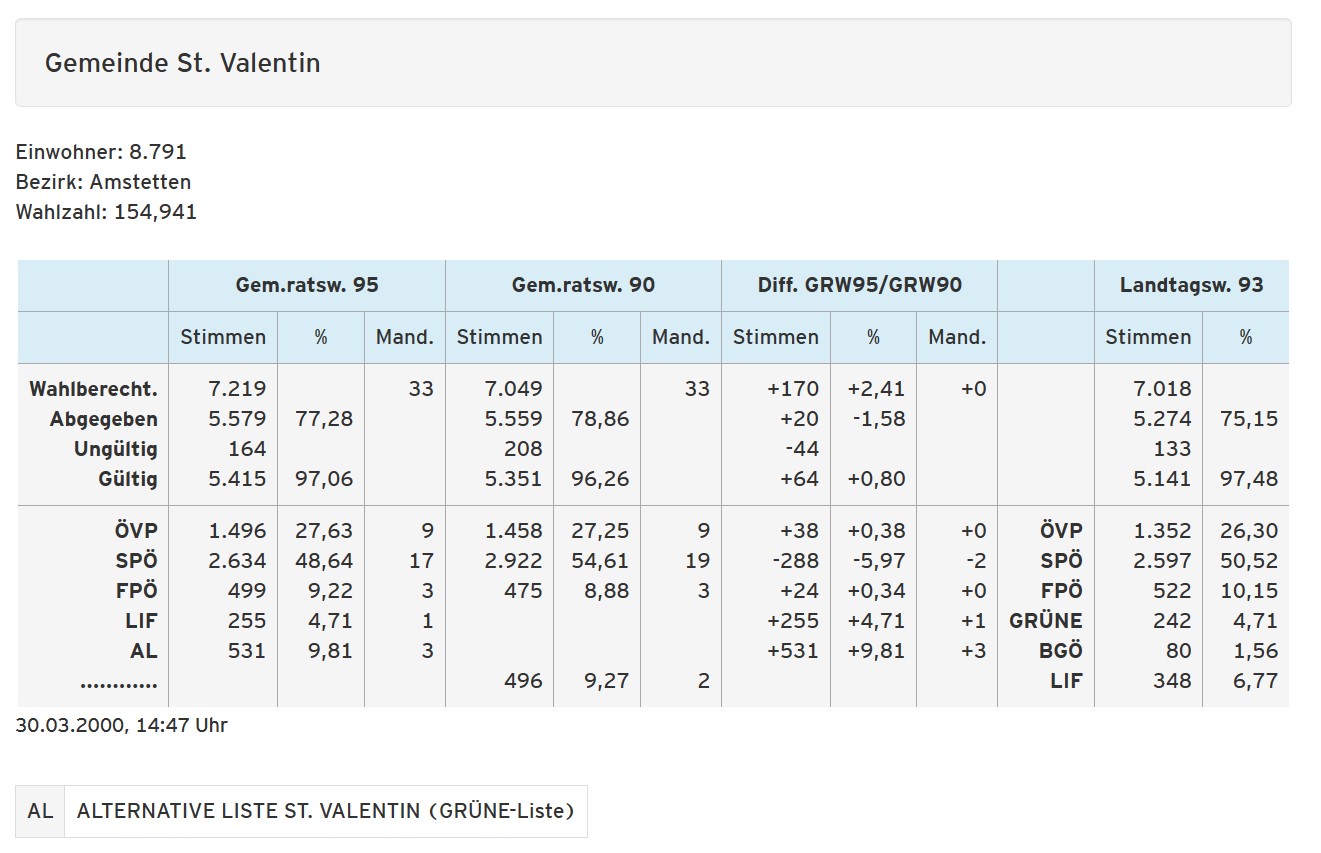Click the Landtagsw. 93 column header
Image resolution: width=1321 pixels, height=853 pixels.
click(1191, 285)
